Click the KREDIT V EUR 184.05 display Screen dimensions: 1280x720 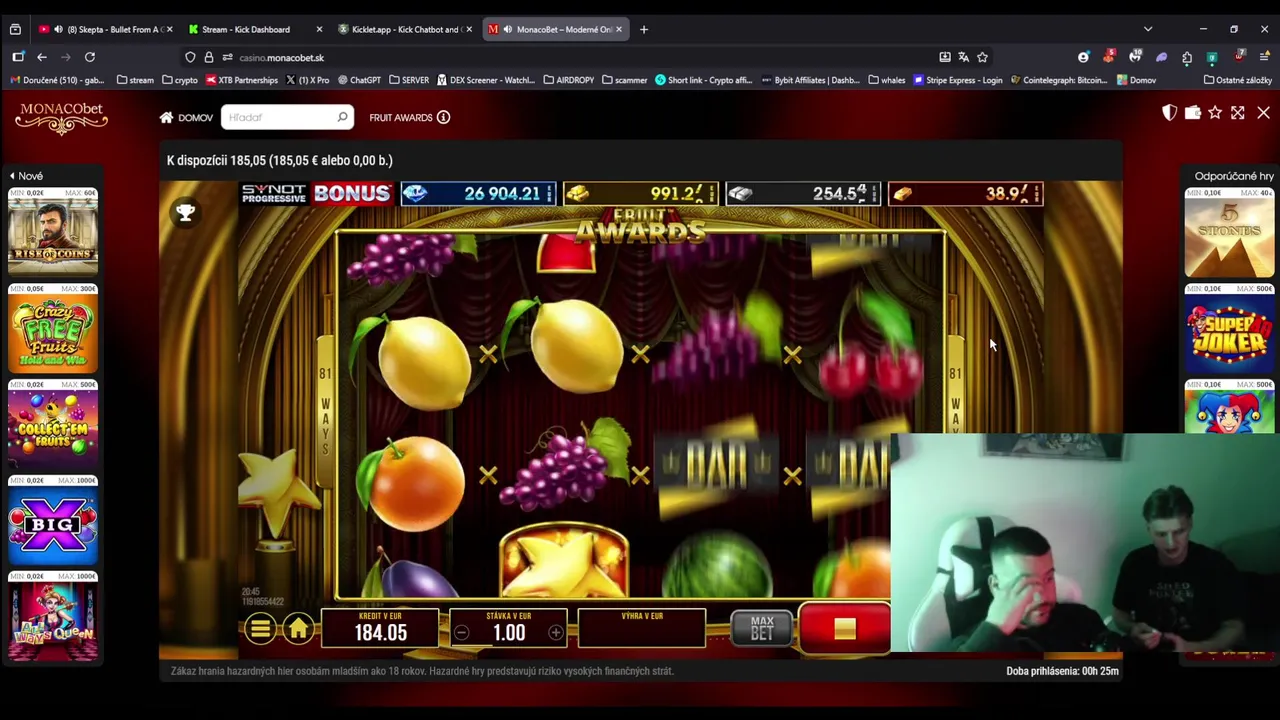[x=381, y=628]
